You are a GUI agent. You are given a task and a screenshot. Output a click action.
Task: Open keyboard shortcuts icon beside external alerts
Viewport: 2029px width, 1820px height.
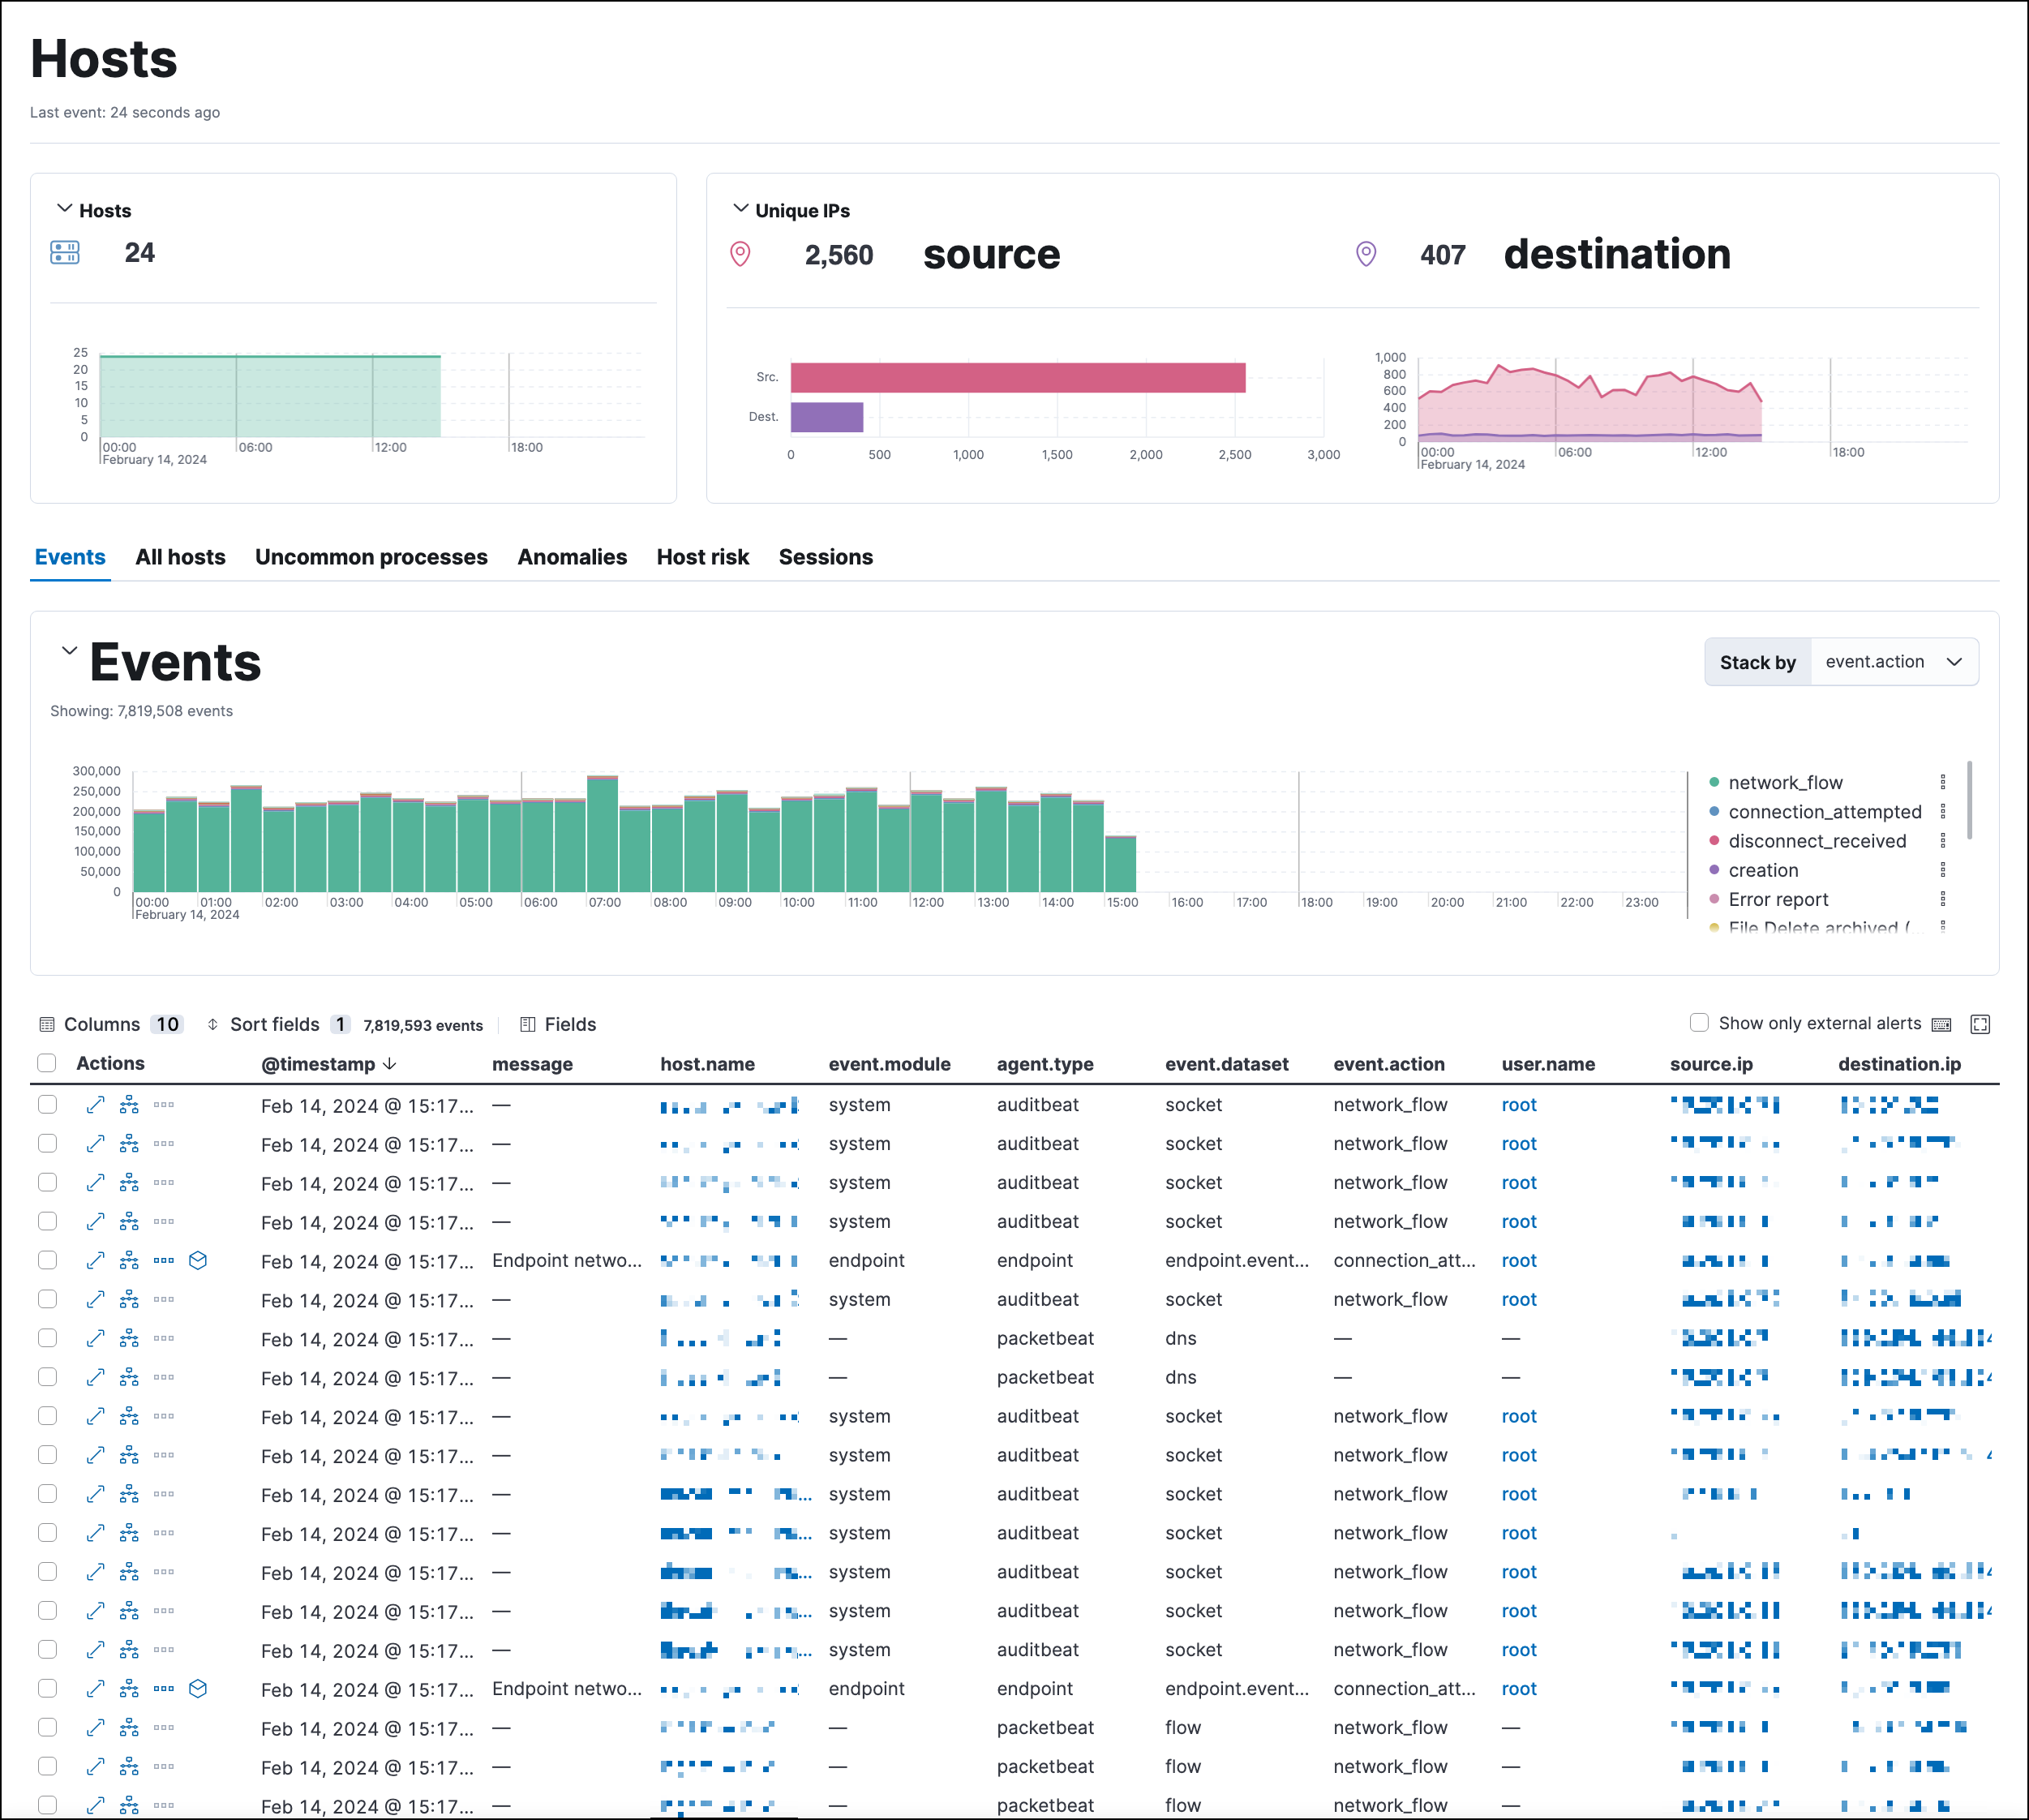(1942, 1024)
